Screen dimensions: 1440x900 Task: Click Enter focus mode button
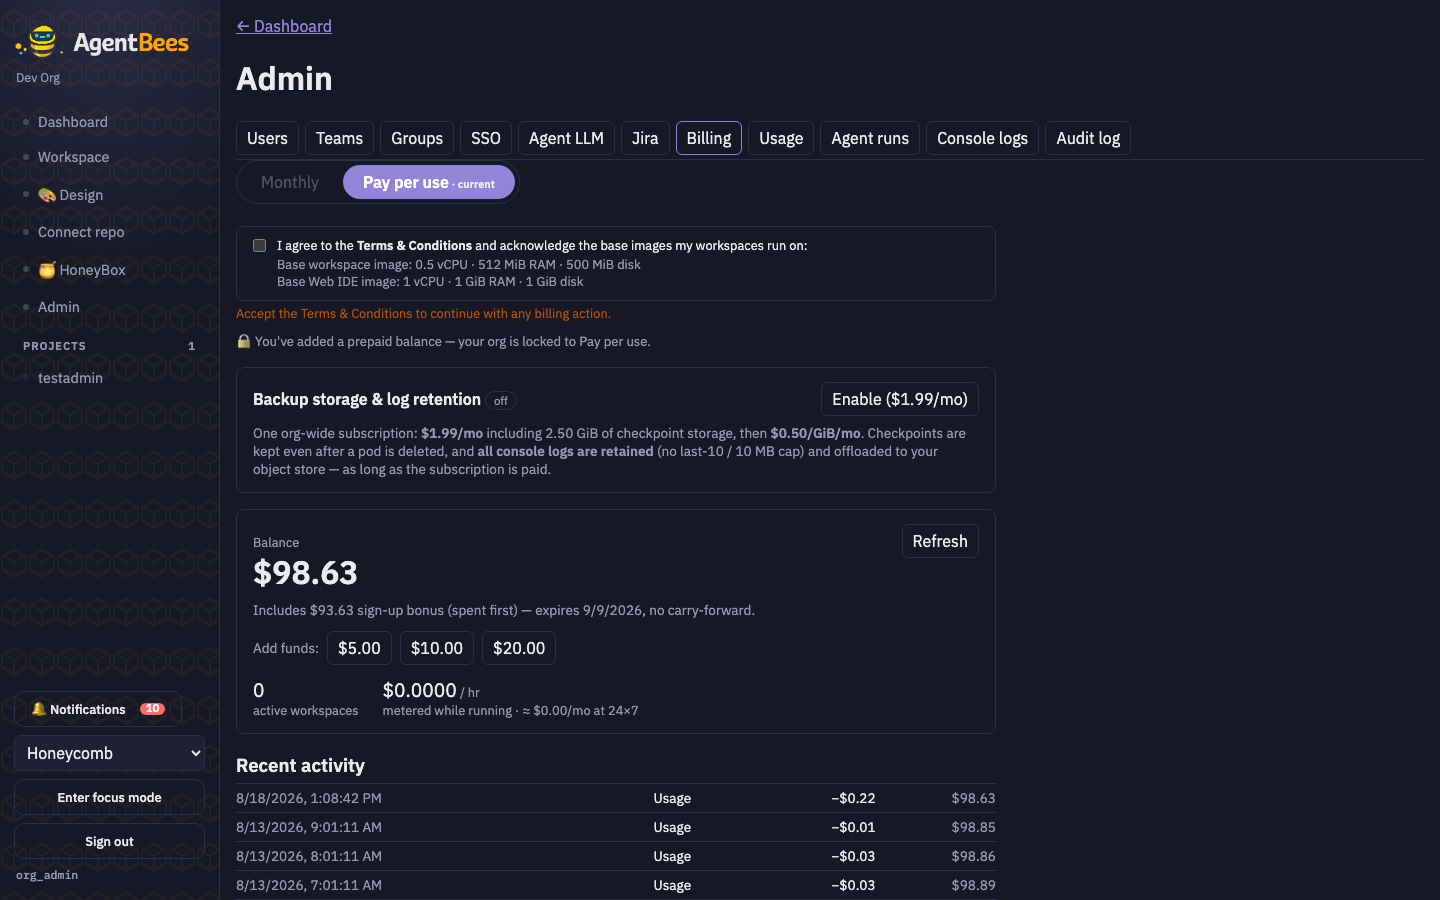click(109, 797)
